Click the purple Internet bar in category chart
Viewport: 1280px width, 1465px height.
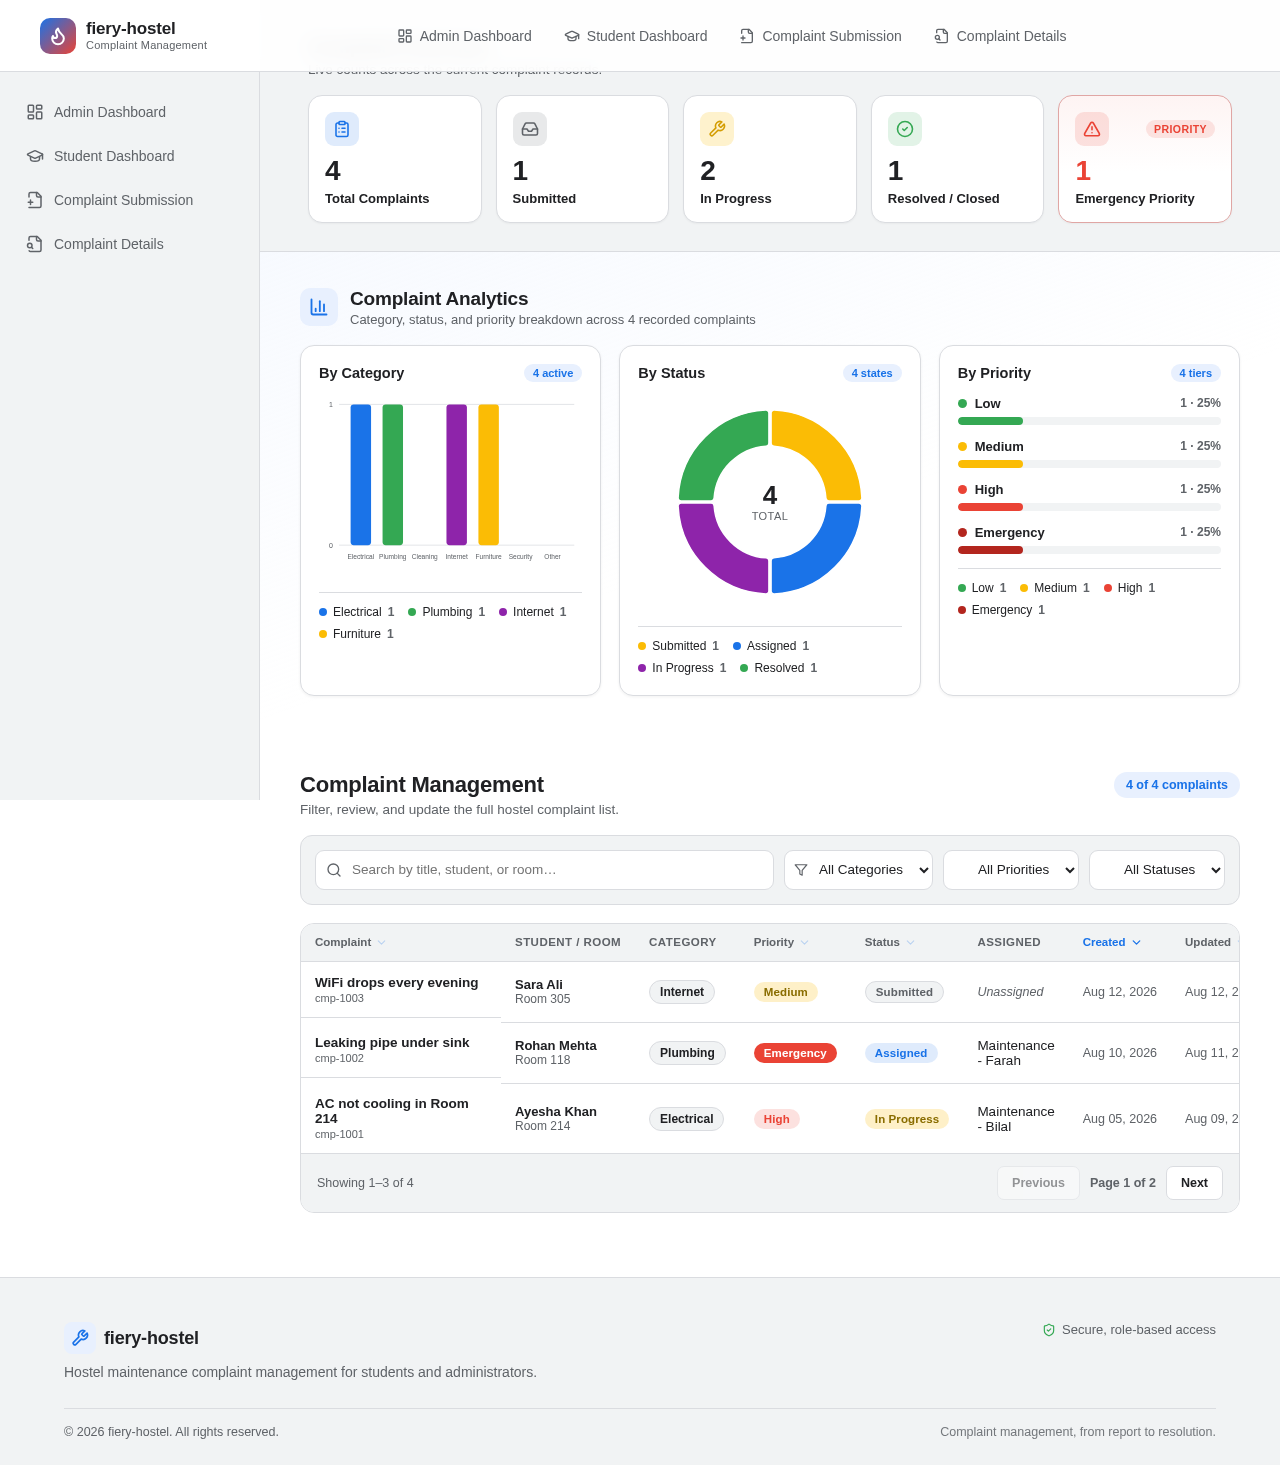456,475
